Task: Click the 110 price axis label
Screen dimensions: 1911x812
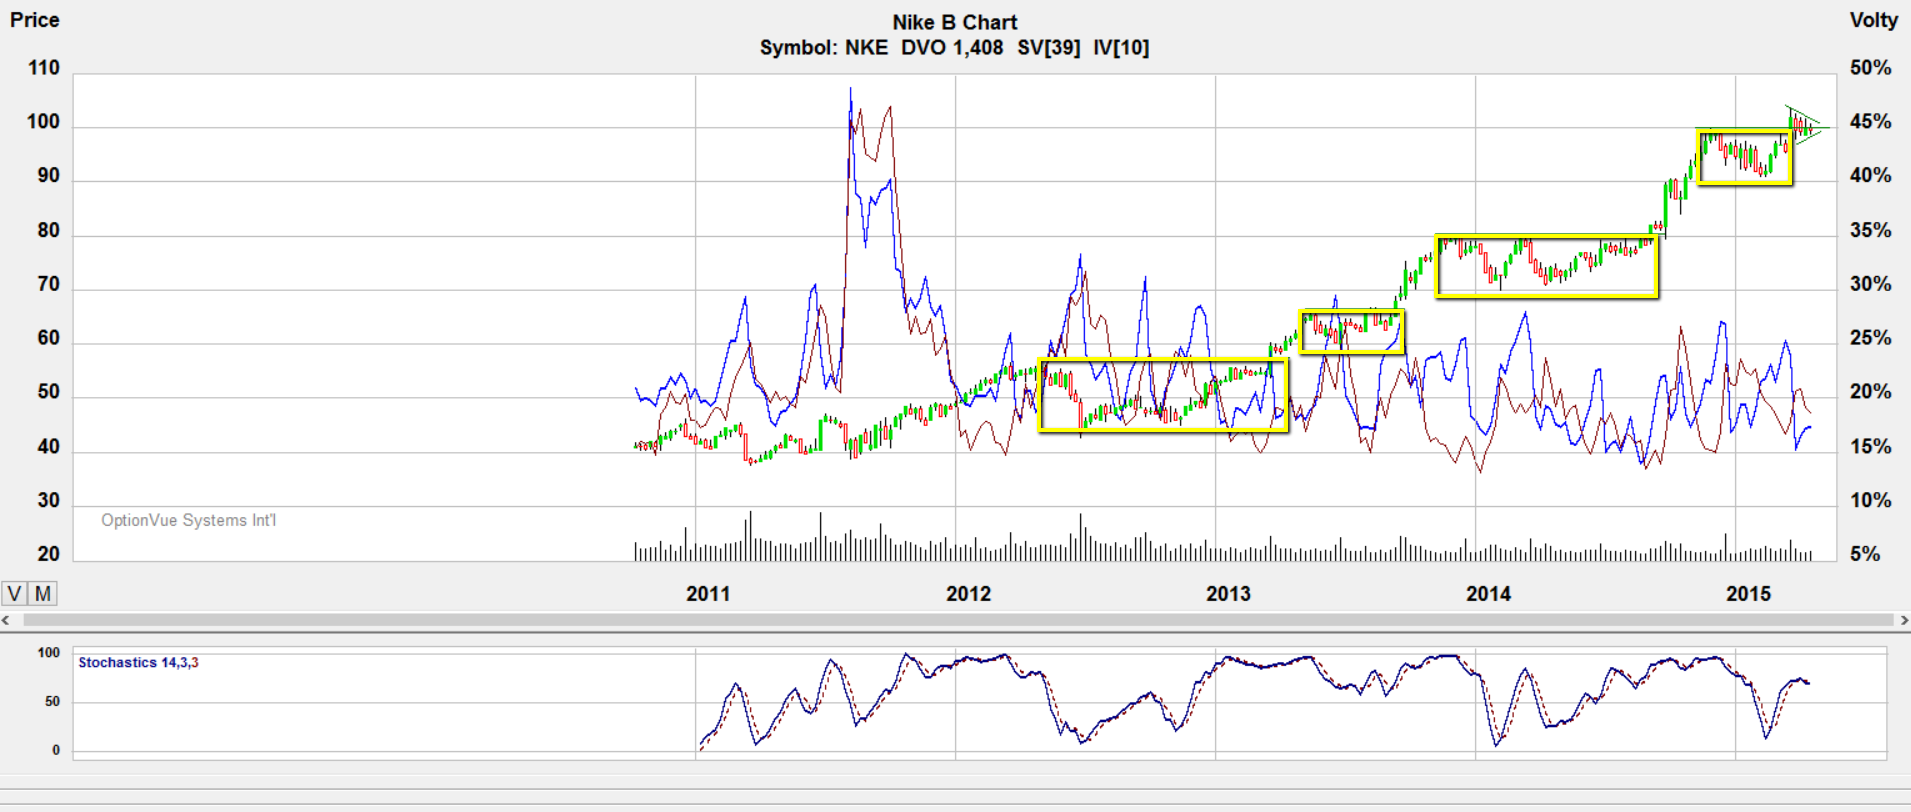Action: (x=43, y=68)
